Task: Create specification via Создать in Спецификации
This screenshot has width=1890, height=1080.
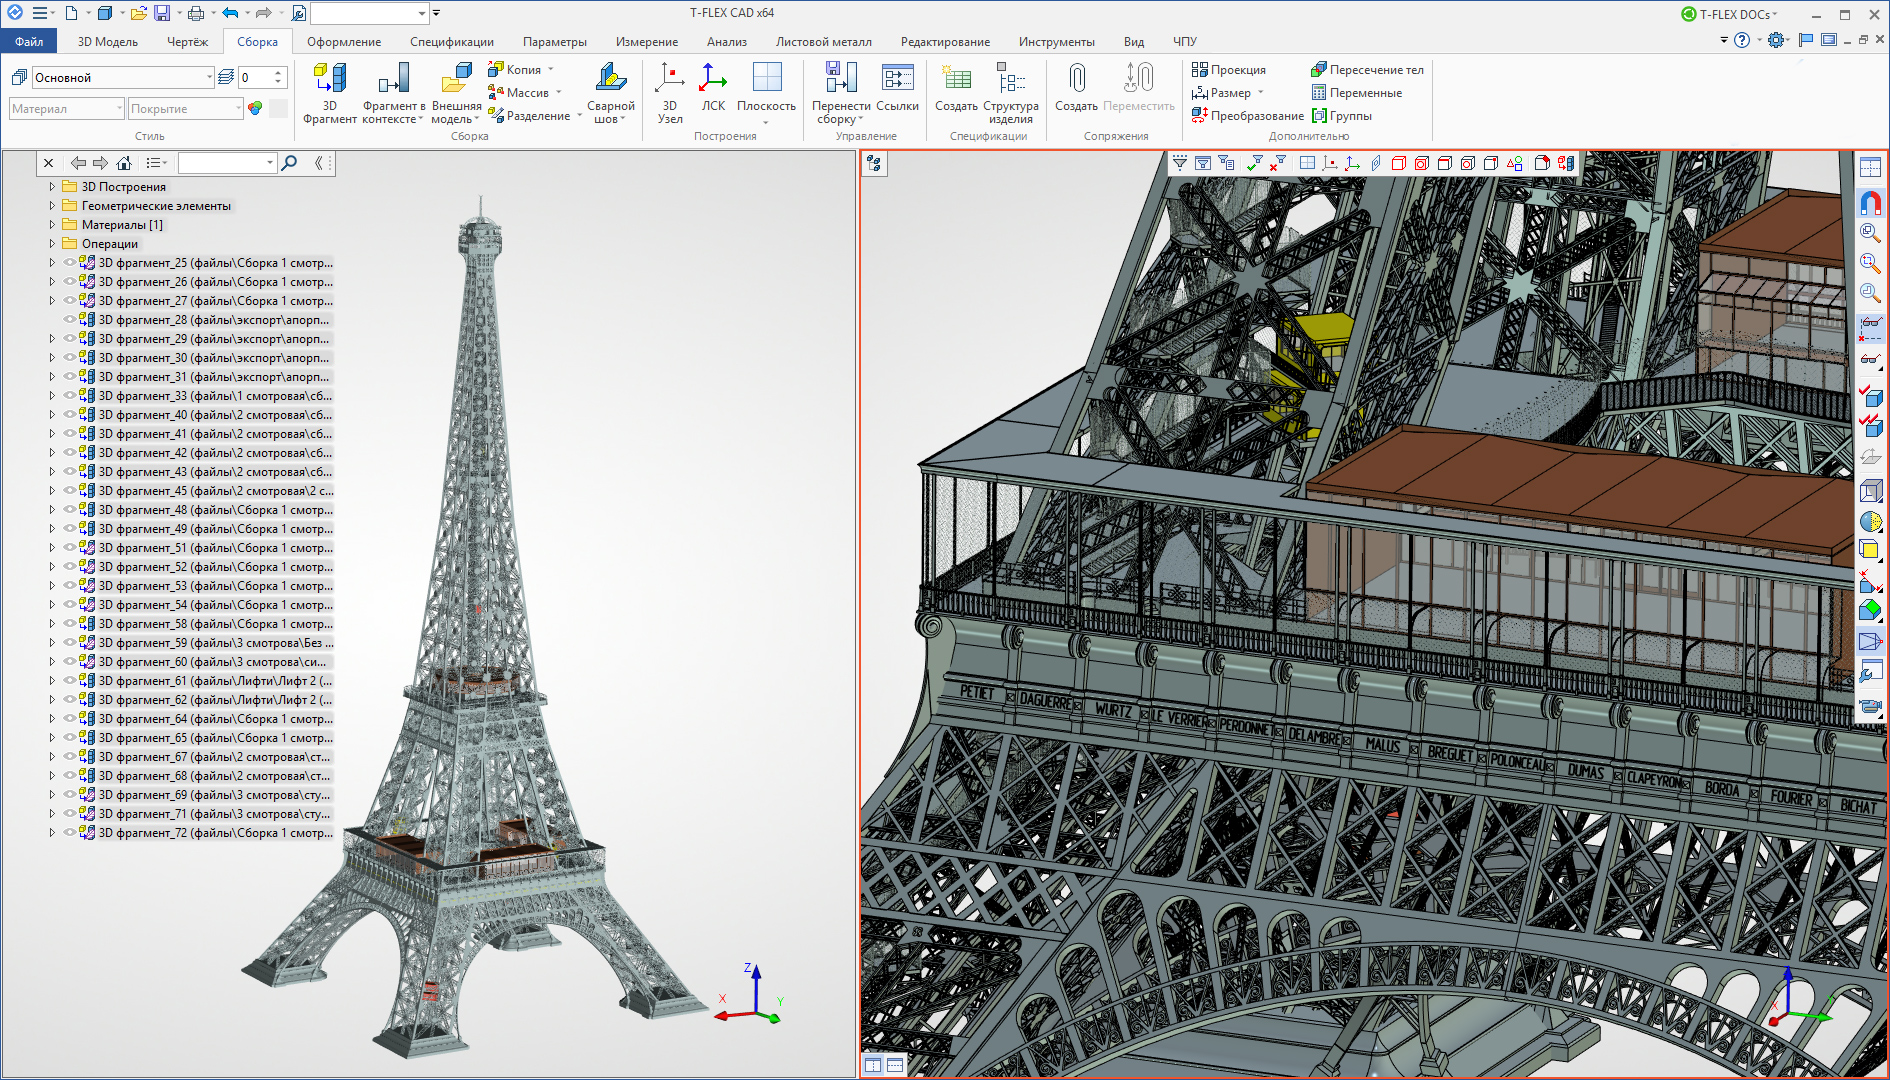Action: pos(956,87)
